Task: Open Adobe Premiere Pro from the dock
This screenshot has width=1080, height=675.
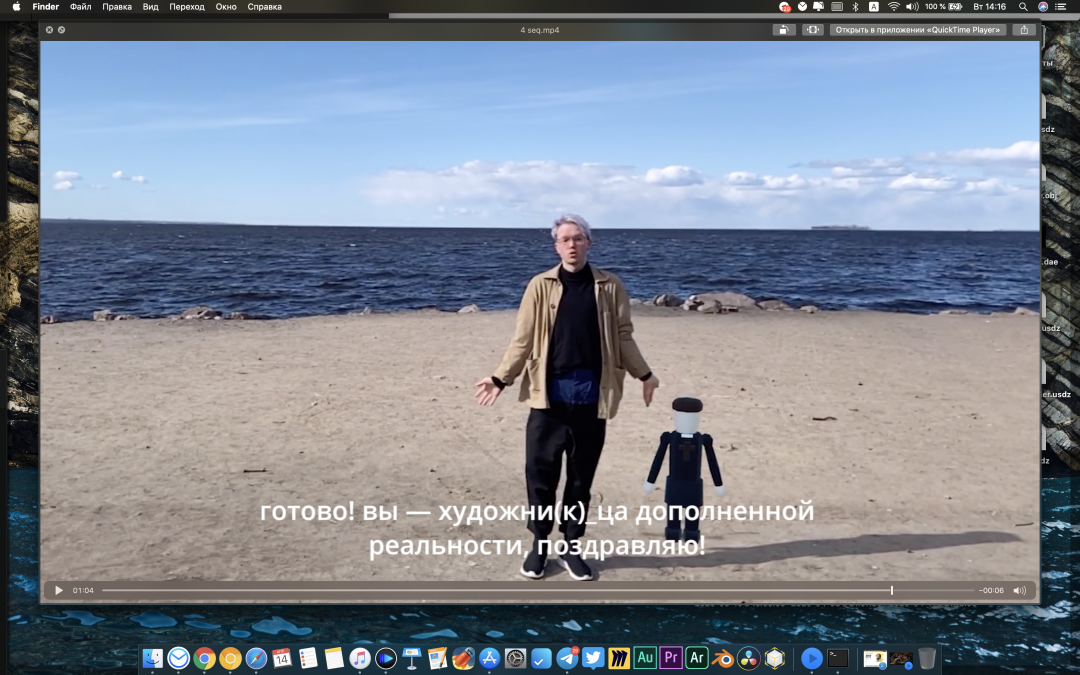Action: [x=671, y=657]
